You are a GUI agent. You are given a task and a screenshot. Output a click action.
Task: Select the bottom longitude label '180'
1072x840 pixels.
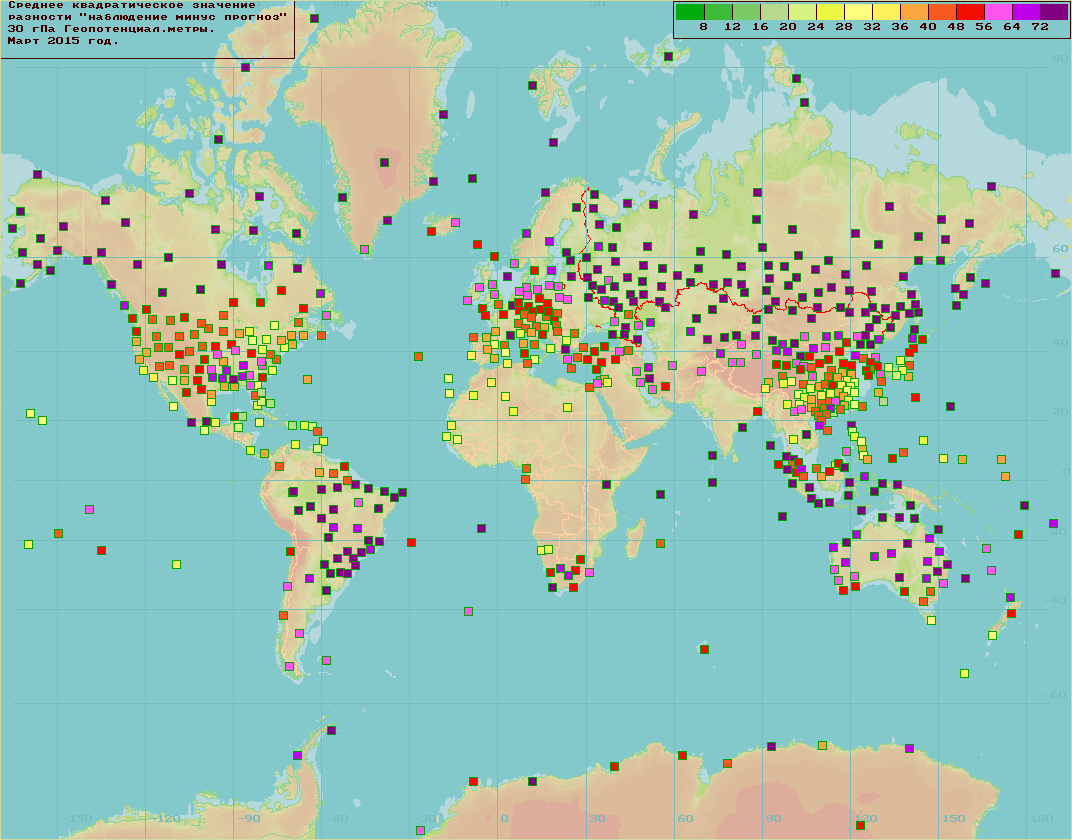coord(1042,818)
